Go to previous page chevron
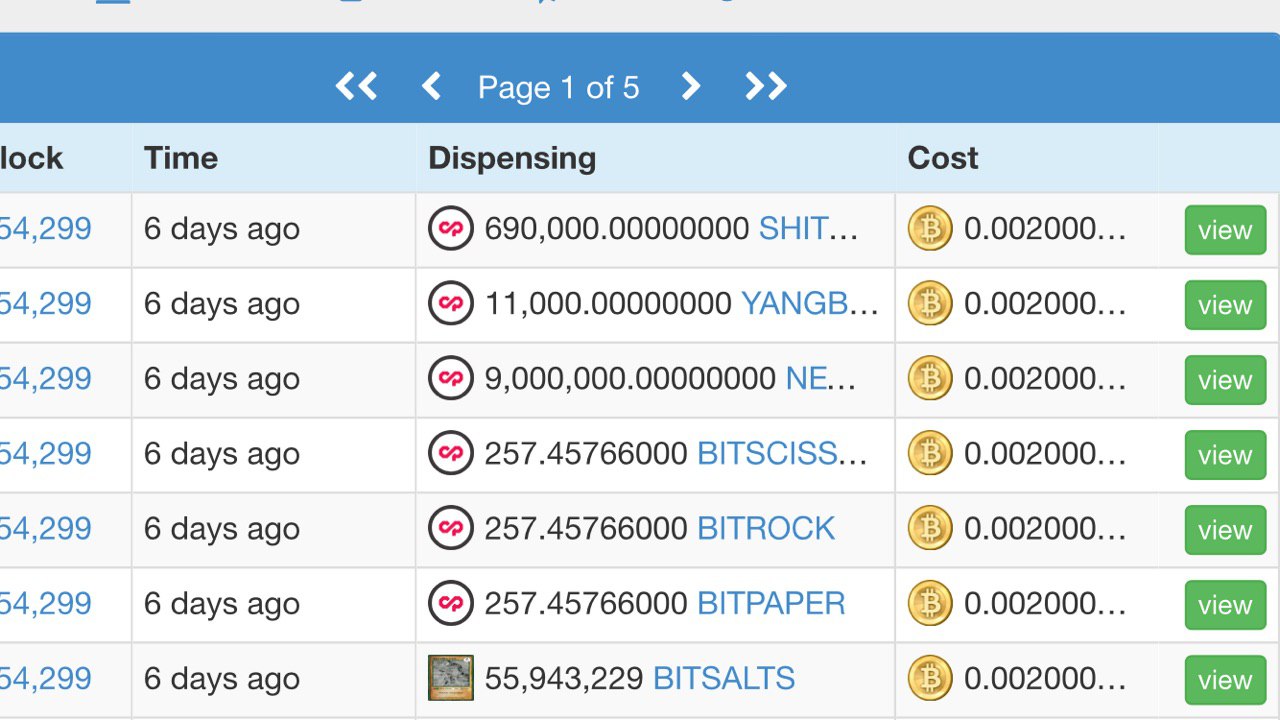1280x720 pixels. [x=431, y=87]
